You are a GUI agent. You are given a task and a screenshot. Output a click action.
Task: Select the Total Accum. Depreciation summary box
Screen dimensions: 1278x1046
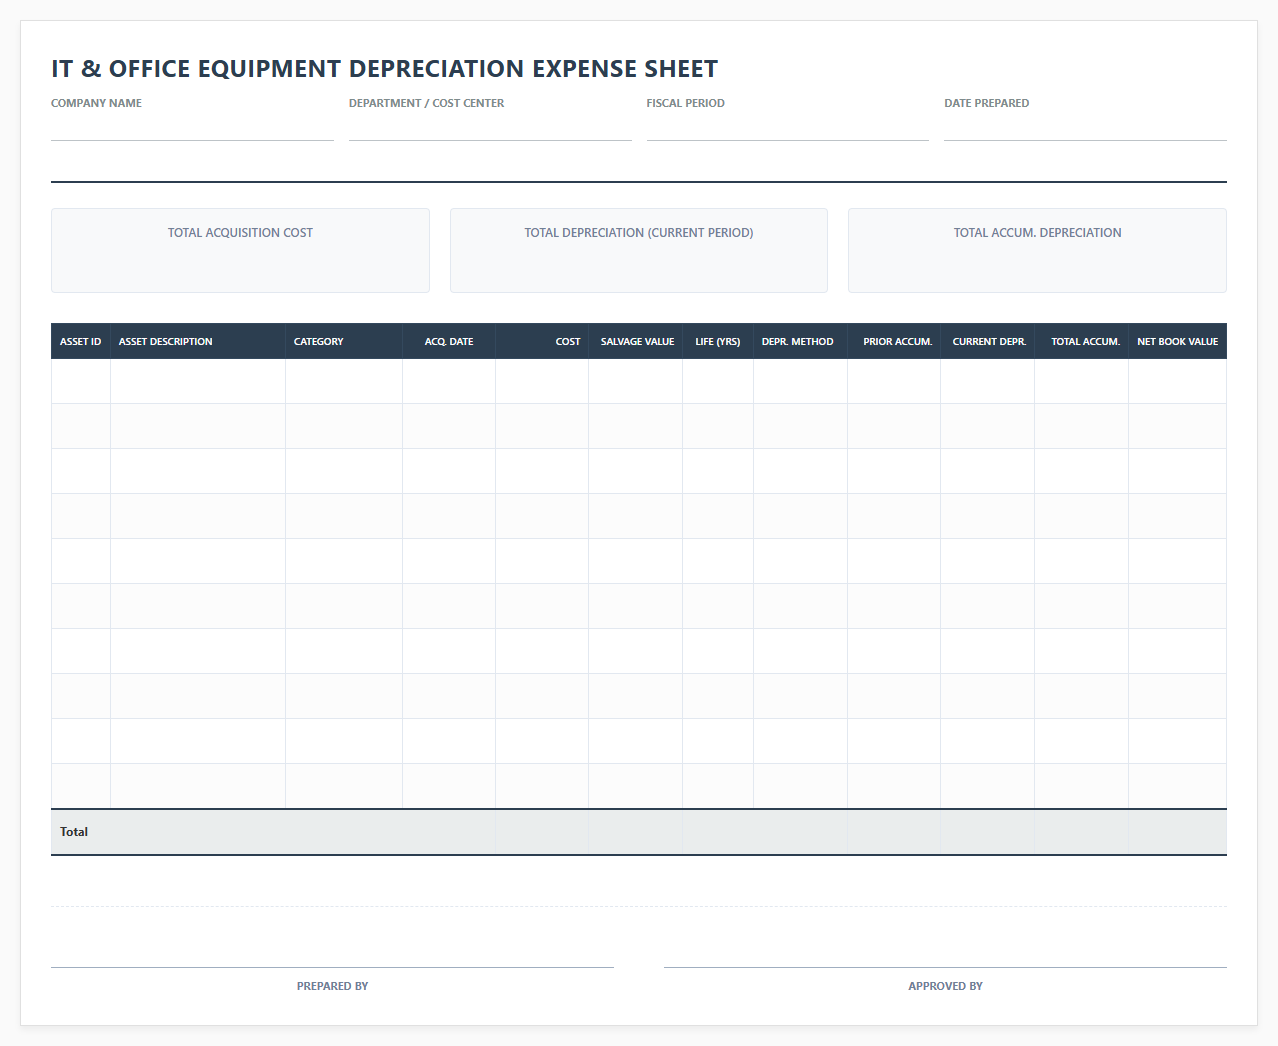tap(1037, 250)
